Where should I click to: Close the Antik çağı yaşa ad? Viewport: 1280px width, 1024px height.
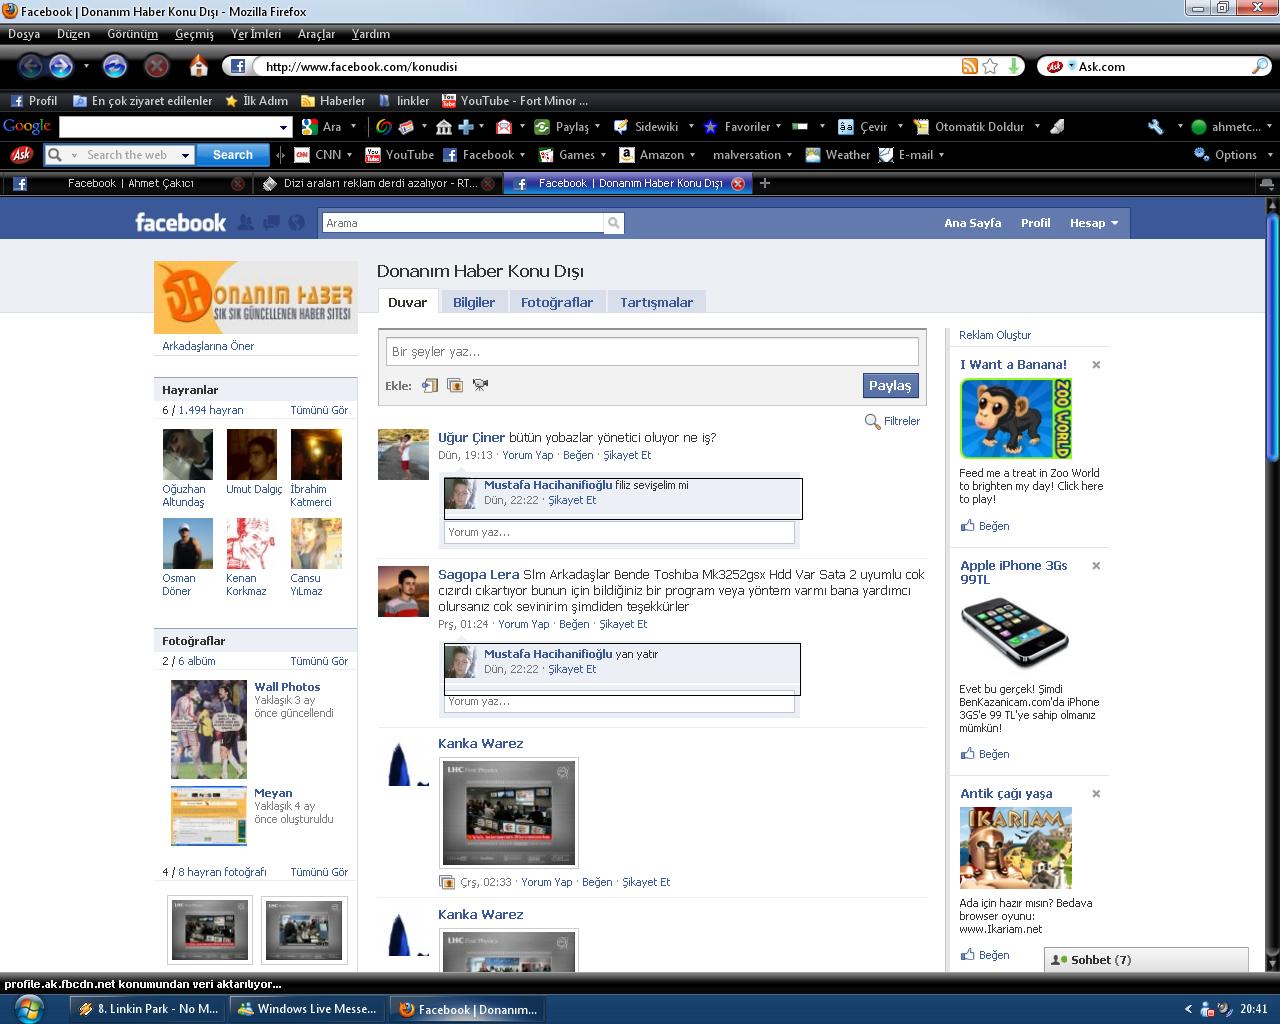click(x=1096, y=794)
